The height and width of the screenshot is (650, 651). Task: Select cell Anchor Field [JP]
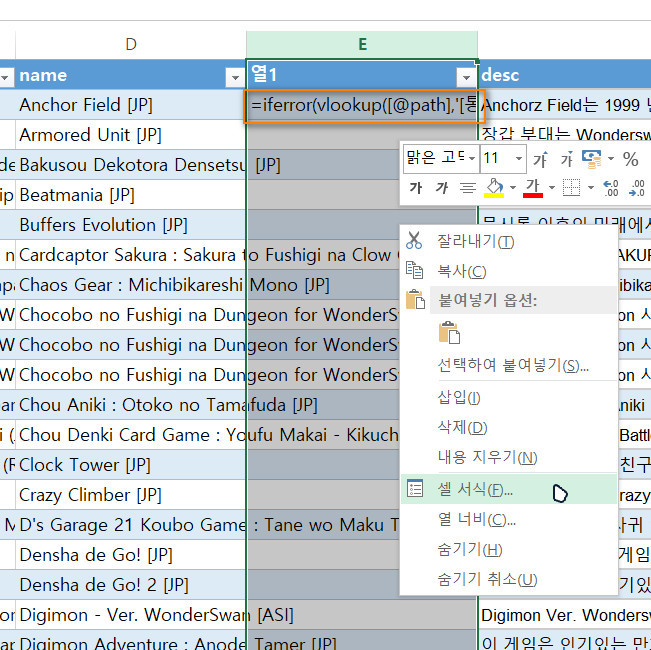point(131,105)
